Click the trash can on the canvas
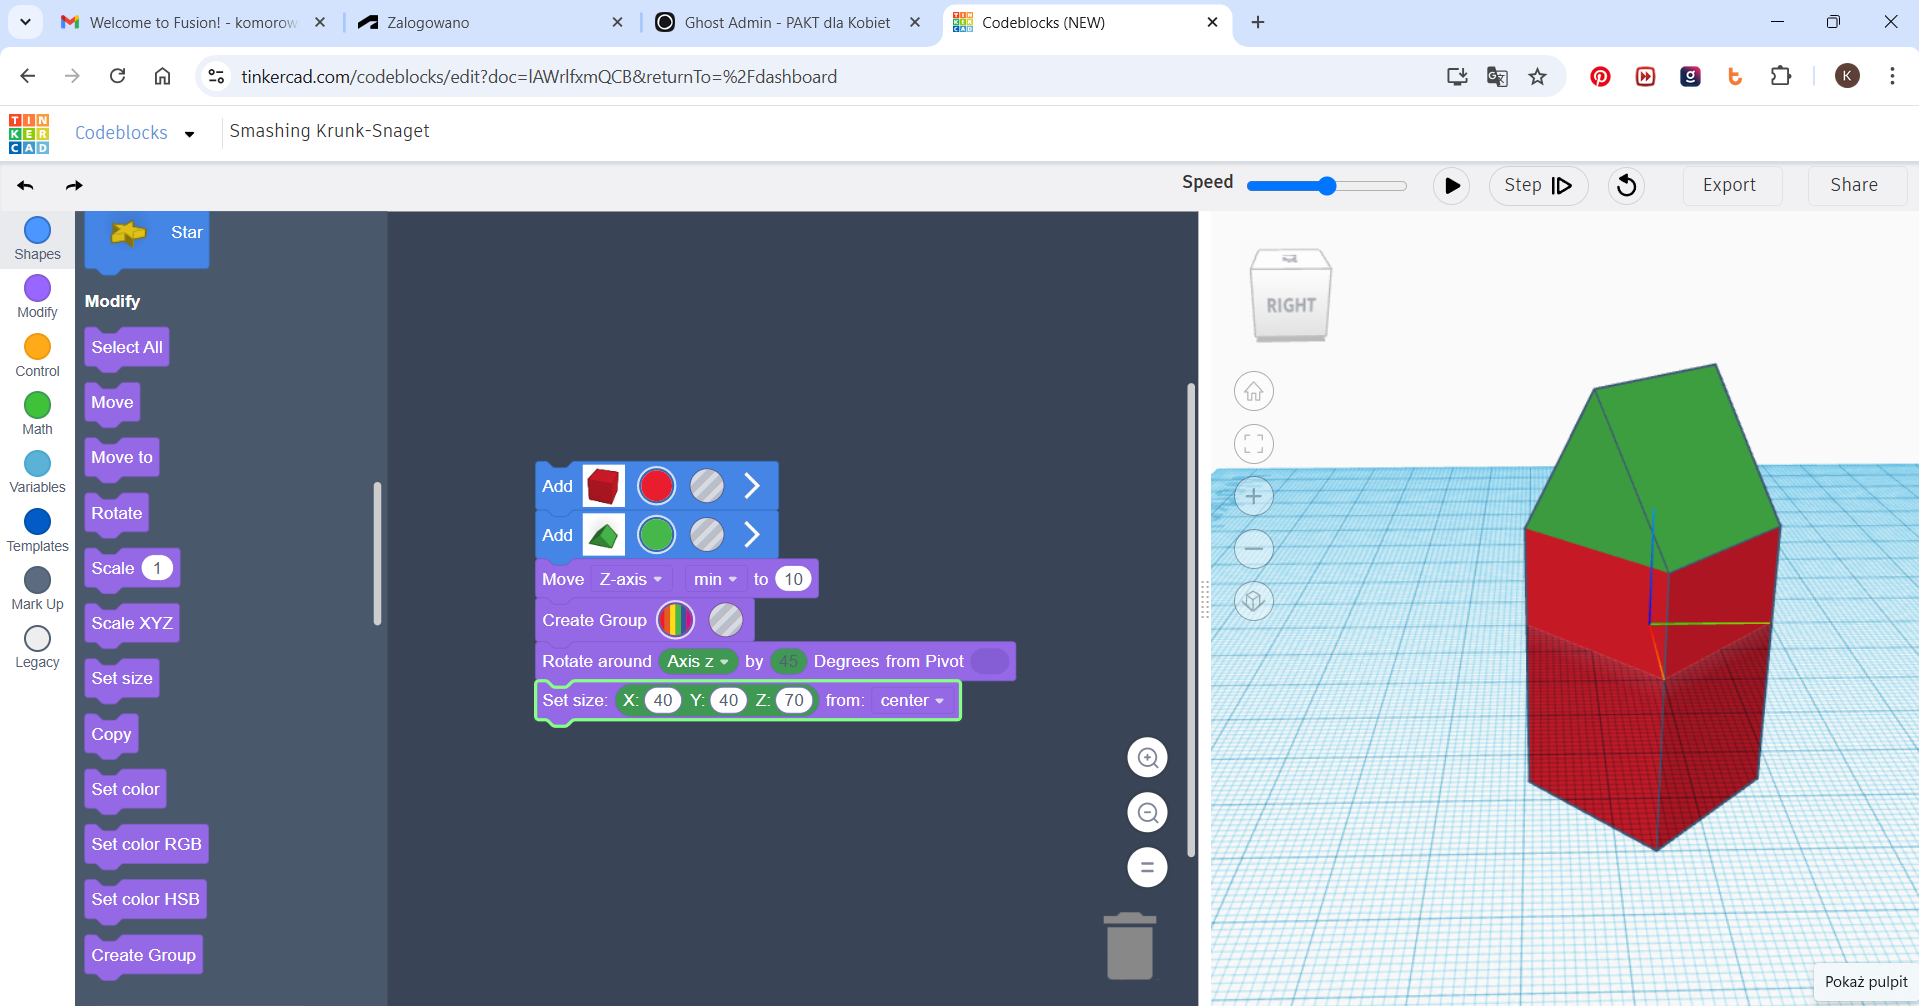 pos(1130,946)
